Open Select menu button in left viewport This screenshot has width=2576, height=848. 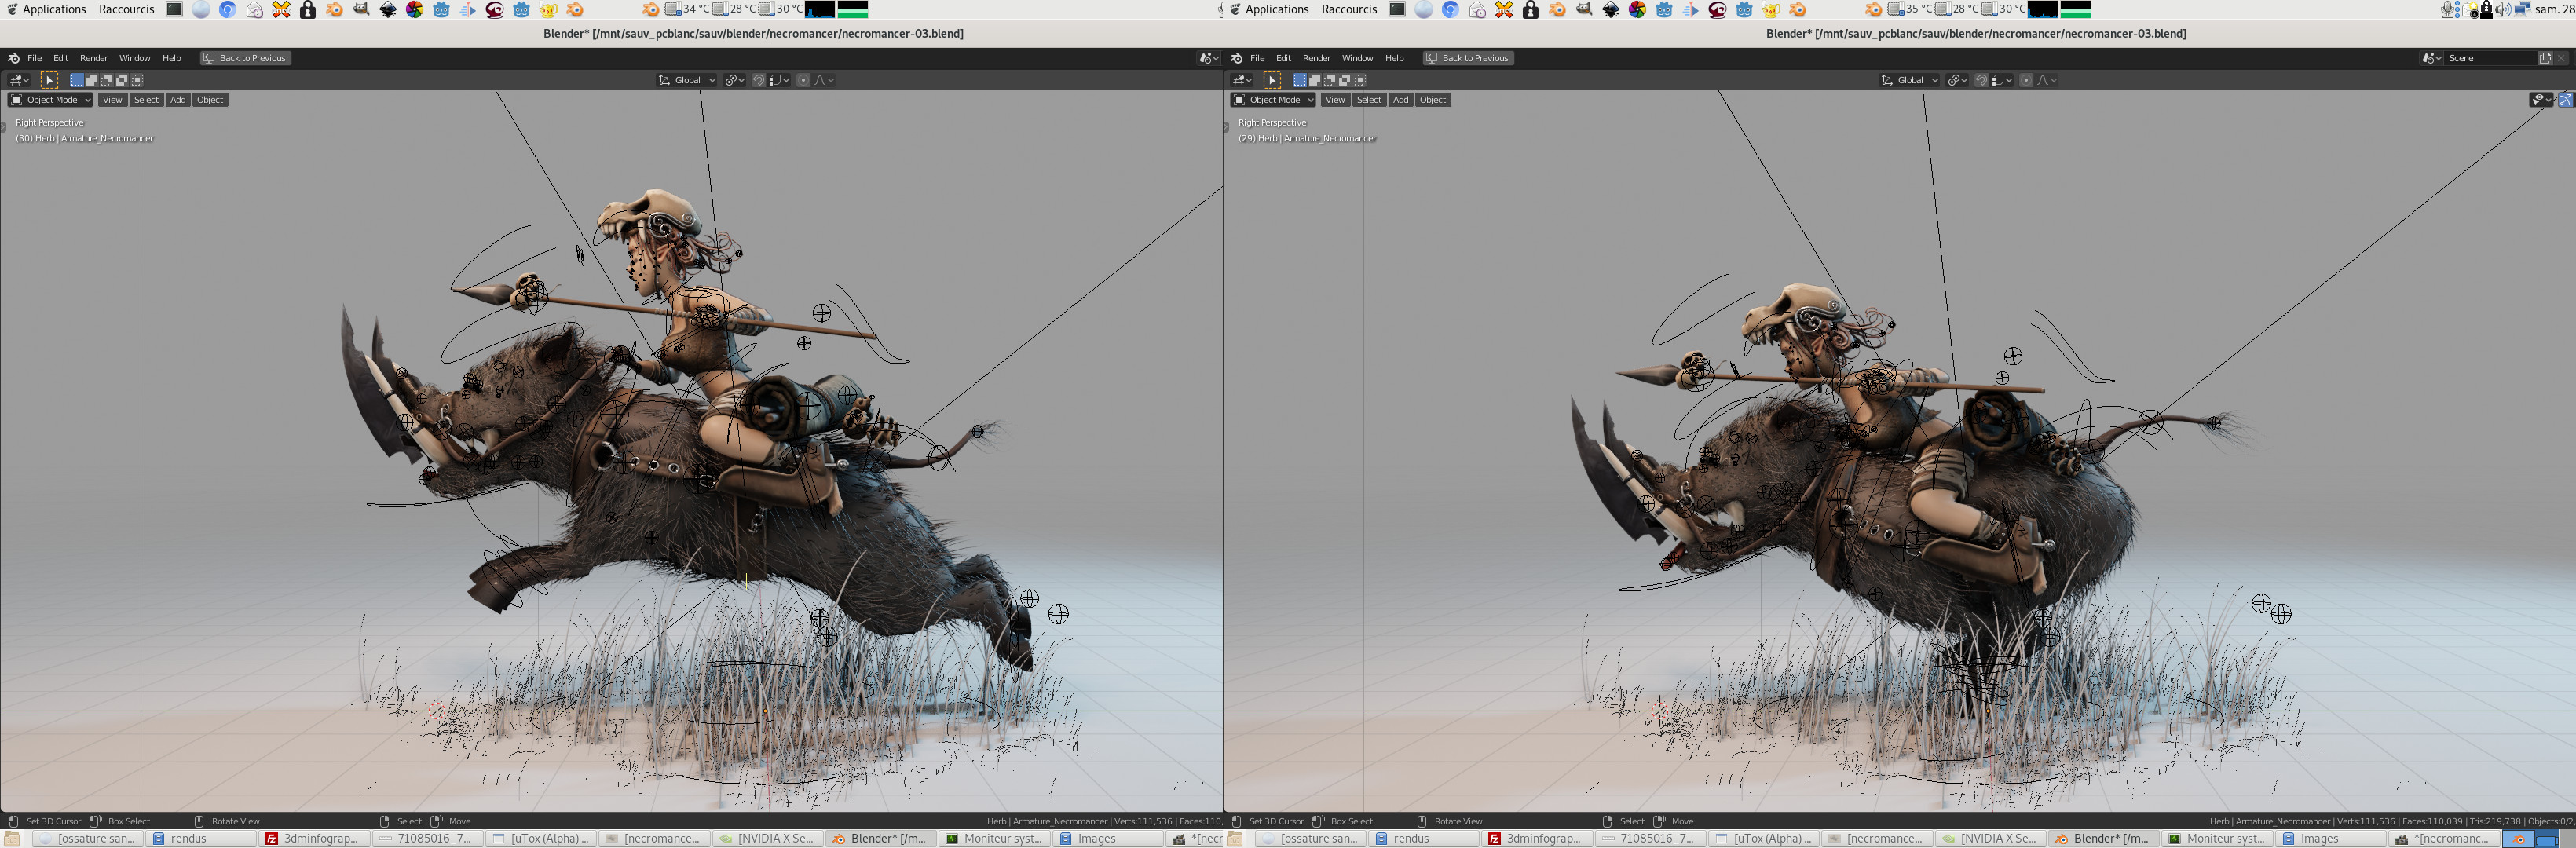click(146, 99)
